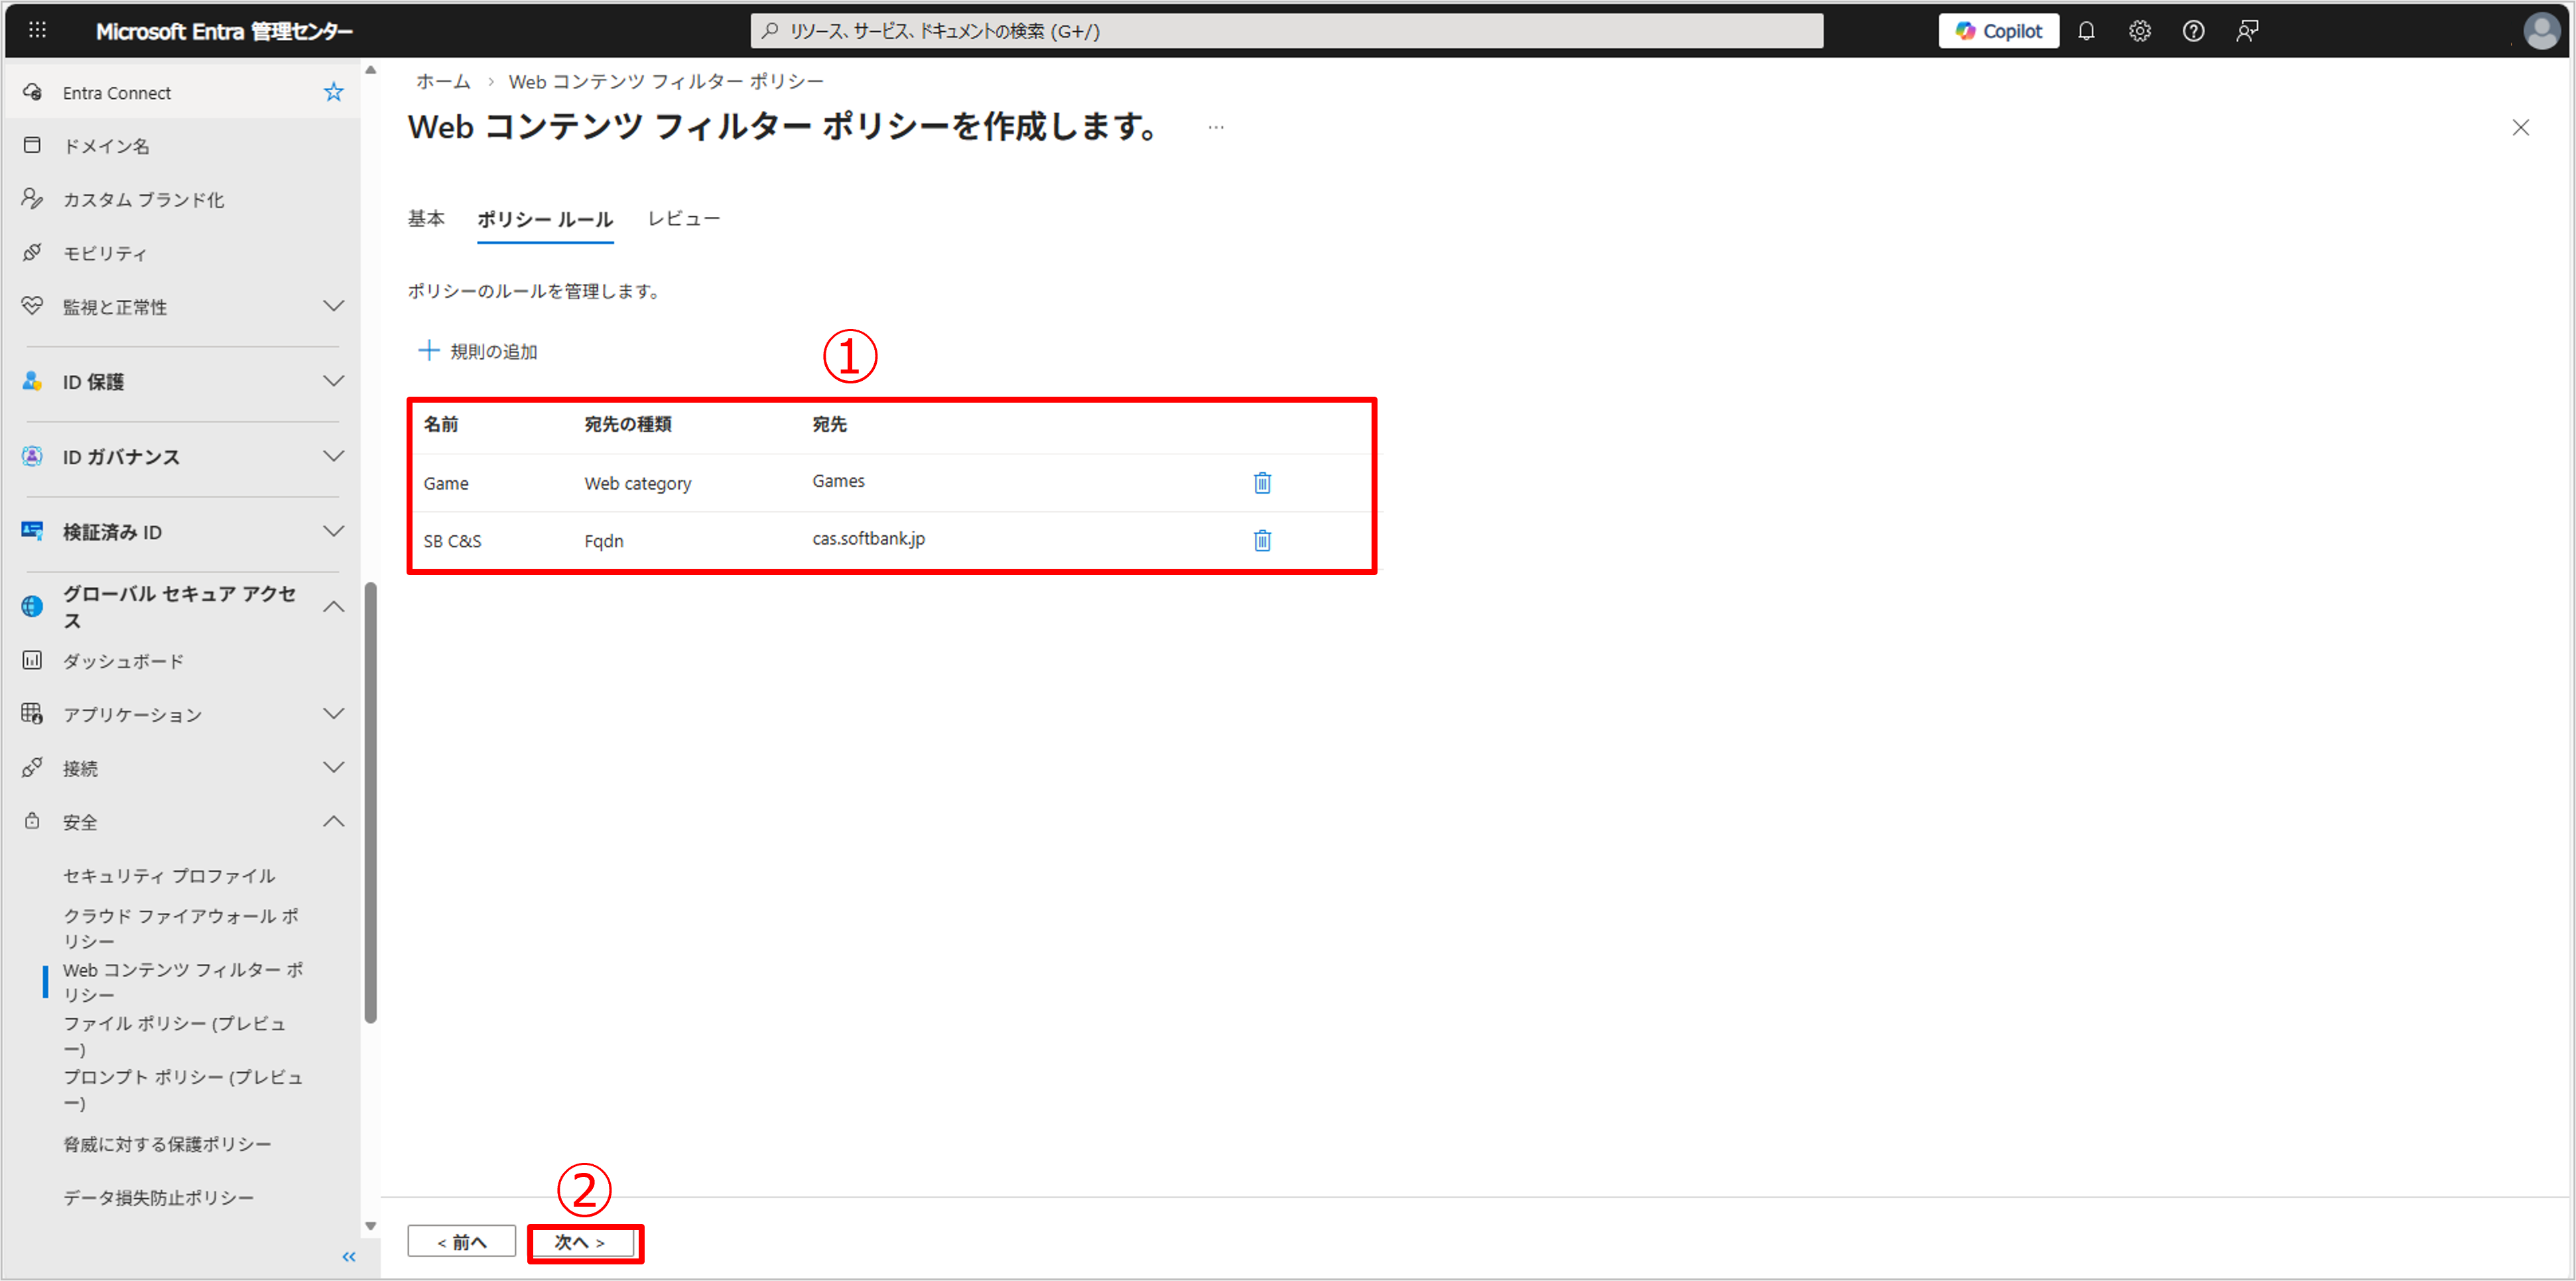Click the resource search field

coord(1286,31)
